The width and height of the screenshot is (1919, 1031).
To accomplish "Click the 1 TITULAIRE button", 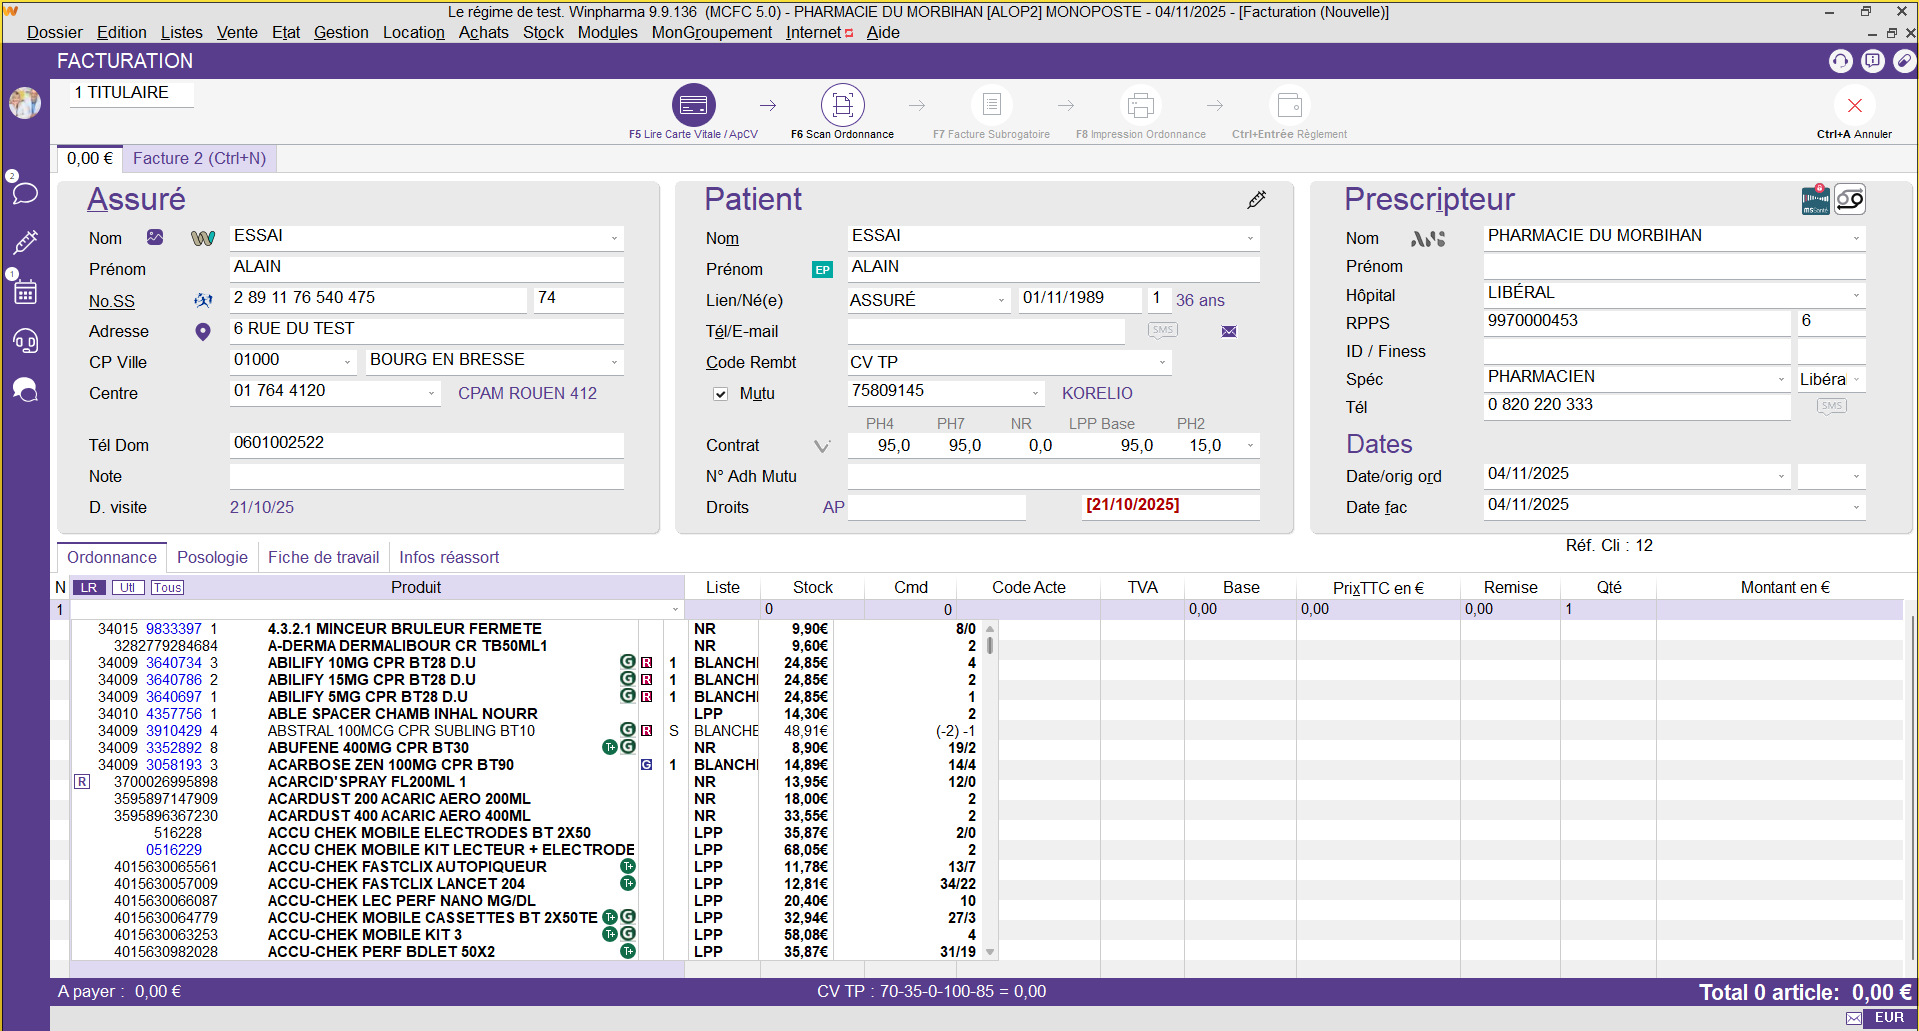I will click(131, 93).
